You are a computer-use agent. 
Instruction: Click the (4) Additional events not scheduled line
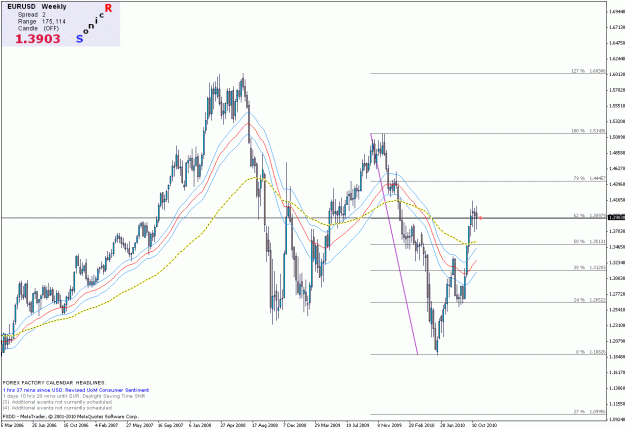point(57,408)
